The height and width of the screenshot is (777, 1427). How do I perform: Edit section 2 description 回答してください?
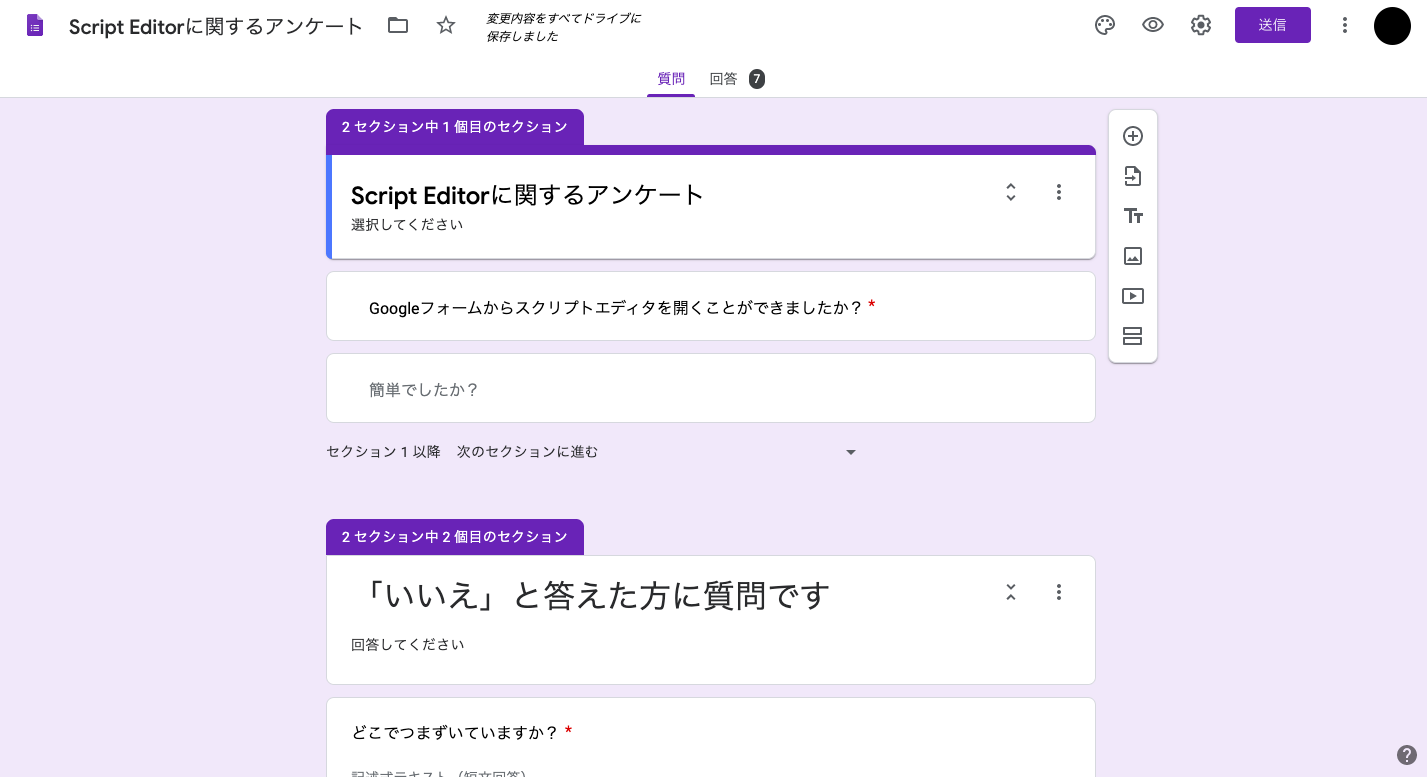(x=408, y=645)
